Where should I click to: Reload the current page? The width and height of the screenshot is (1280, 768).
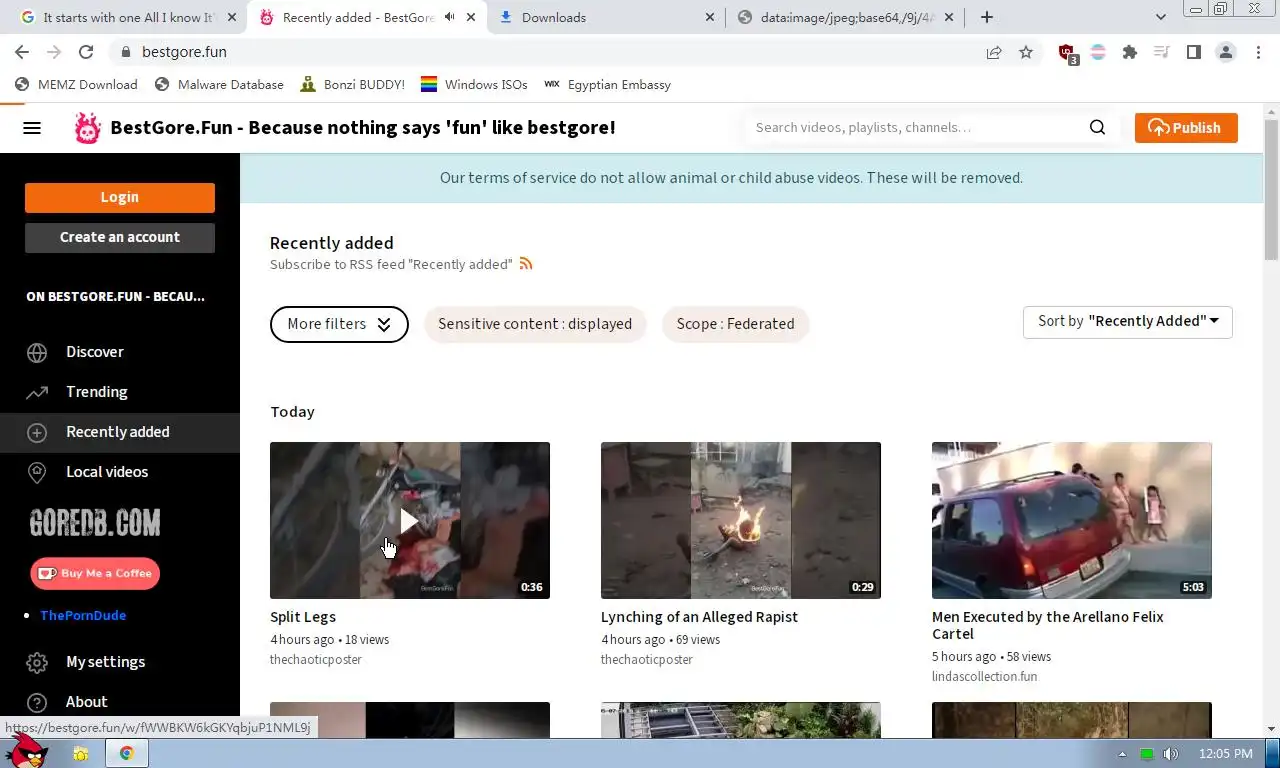click(86, 52)
